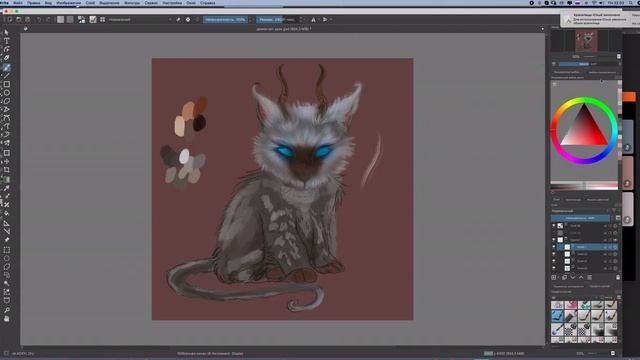Image resolution: width=640 pixels, height=360 pixels.
Task: Move the layer up with the arrow icon
Action: (581, 278)
